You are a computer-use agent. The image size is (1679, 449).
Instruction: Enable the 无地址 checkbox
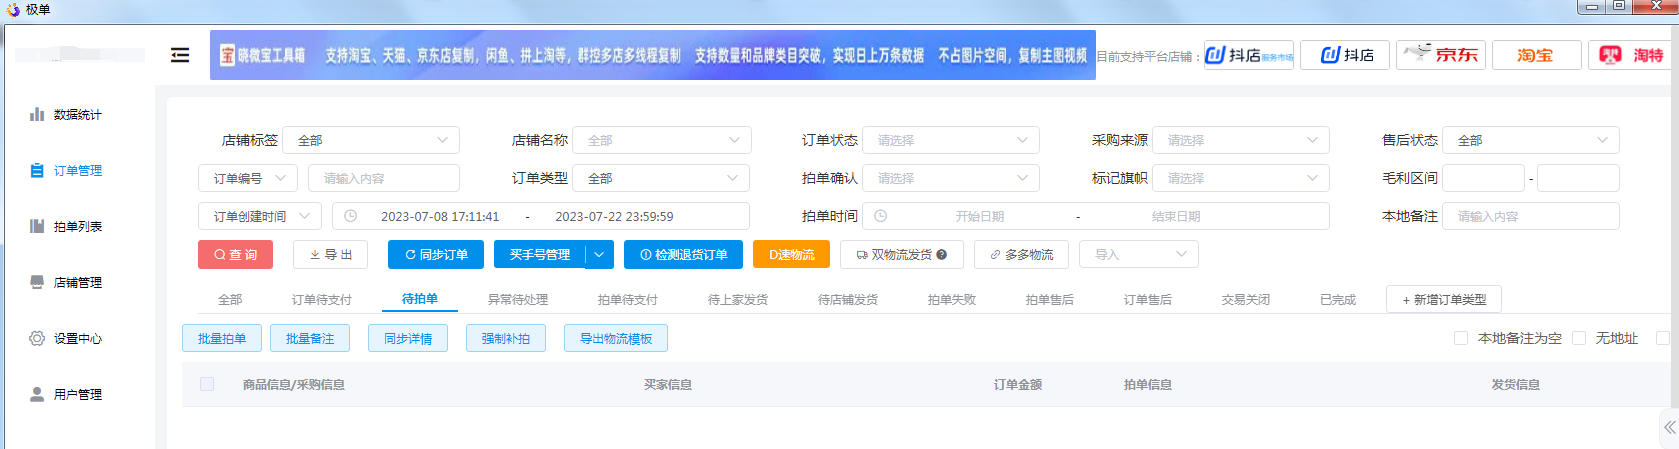pos(1579,338)
